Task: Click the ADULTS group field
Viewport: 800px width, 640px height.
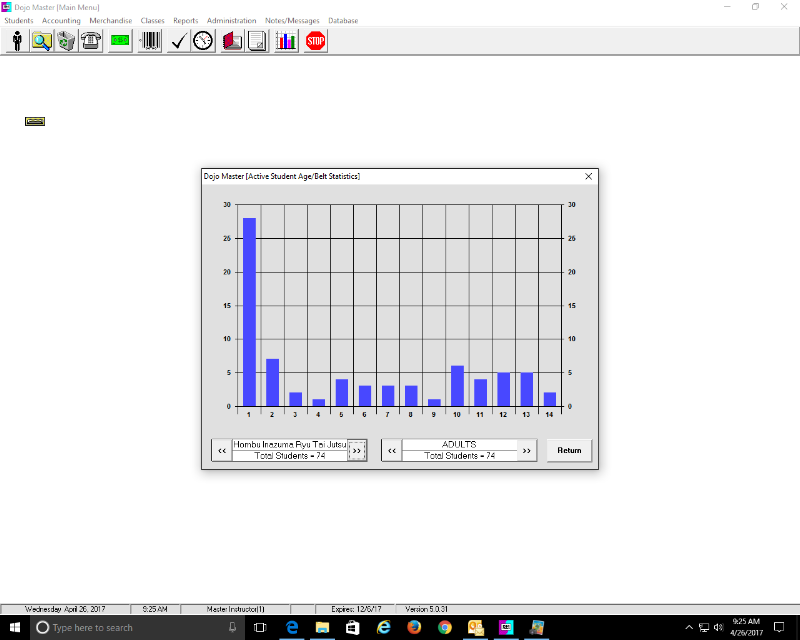Action: (459, 445)
